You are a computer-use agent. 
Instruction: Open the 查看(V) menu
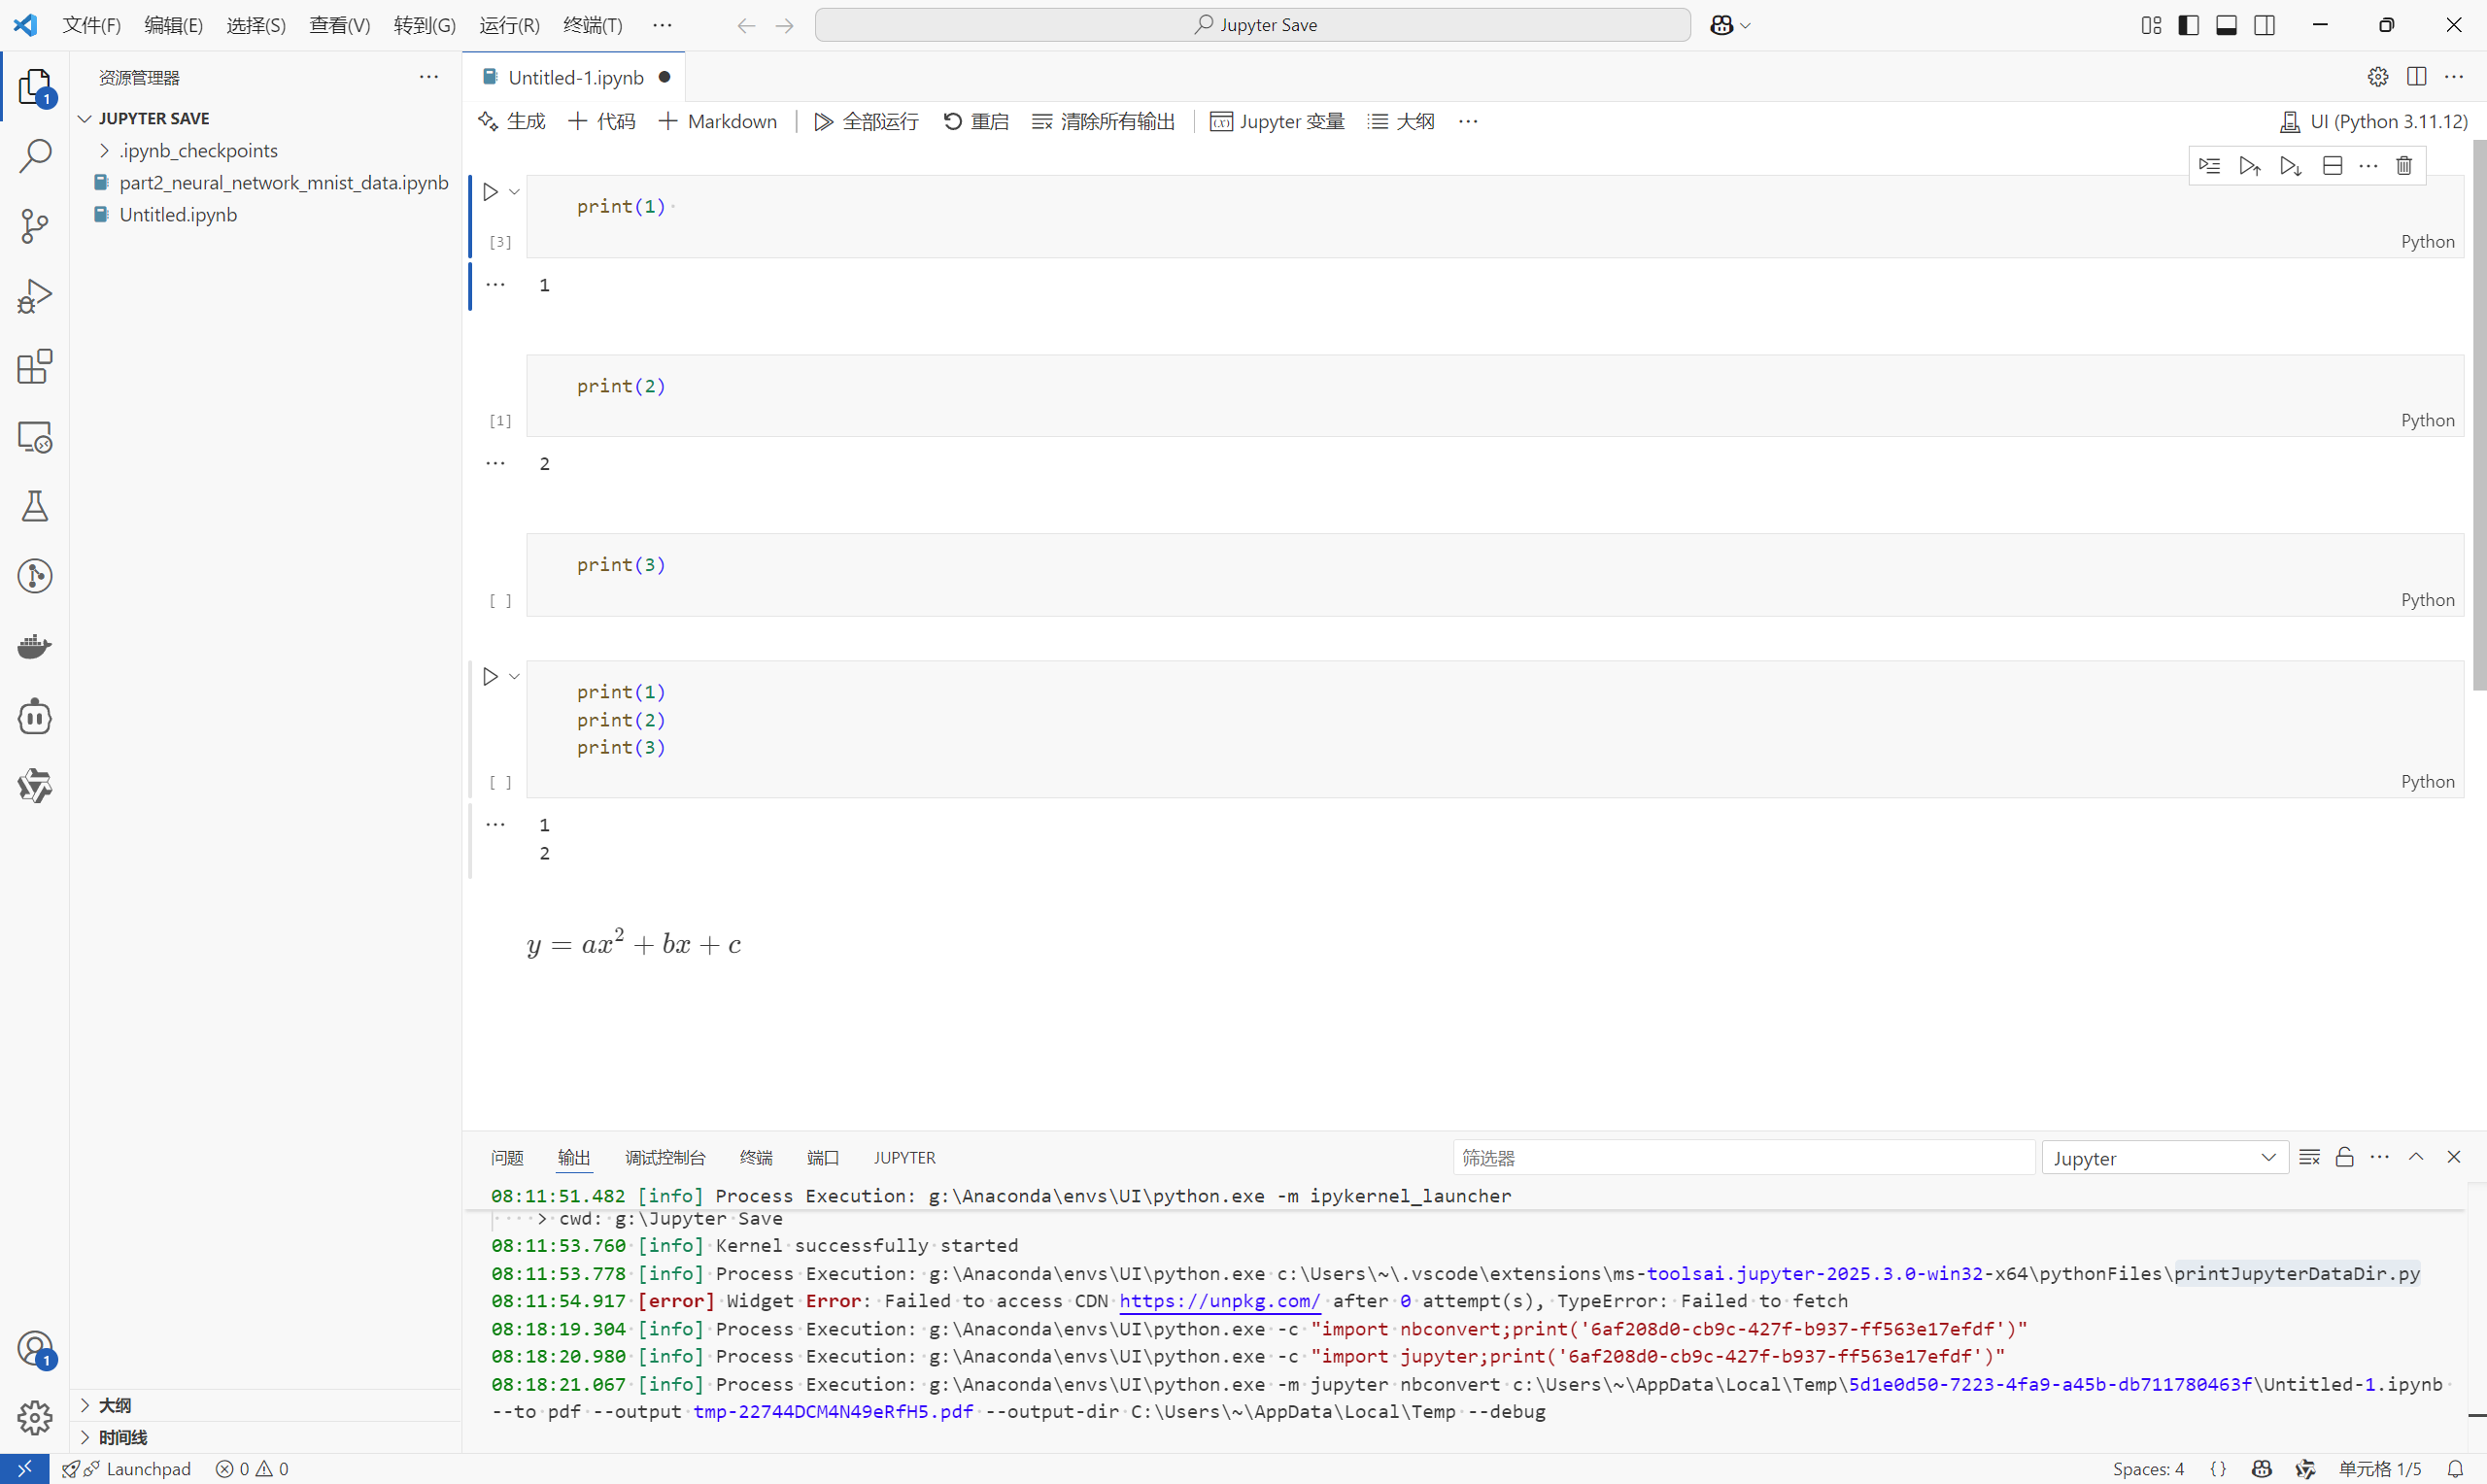(339, 25)
